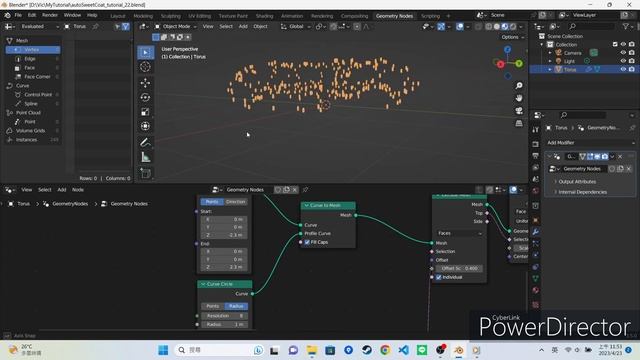Collapse the Curve to Mesh node
This screenshot has height=360, width=640.
click(306, 205)
